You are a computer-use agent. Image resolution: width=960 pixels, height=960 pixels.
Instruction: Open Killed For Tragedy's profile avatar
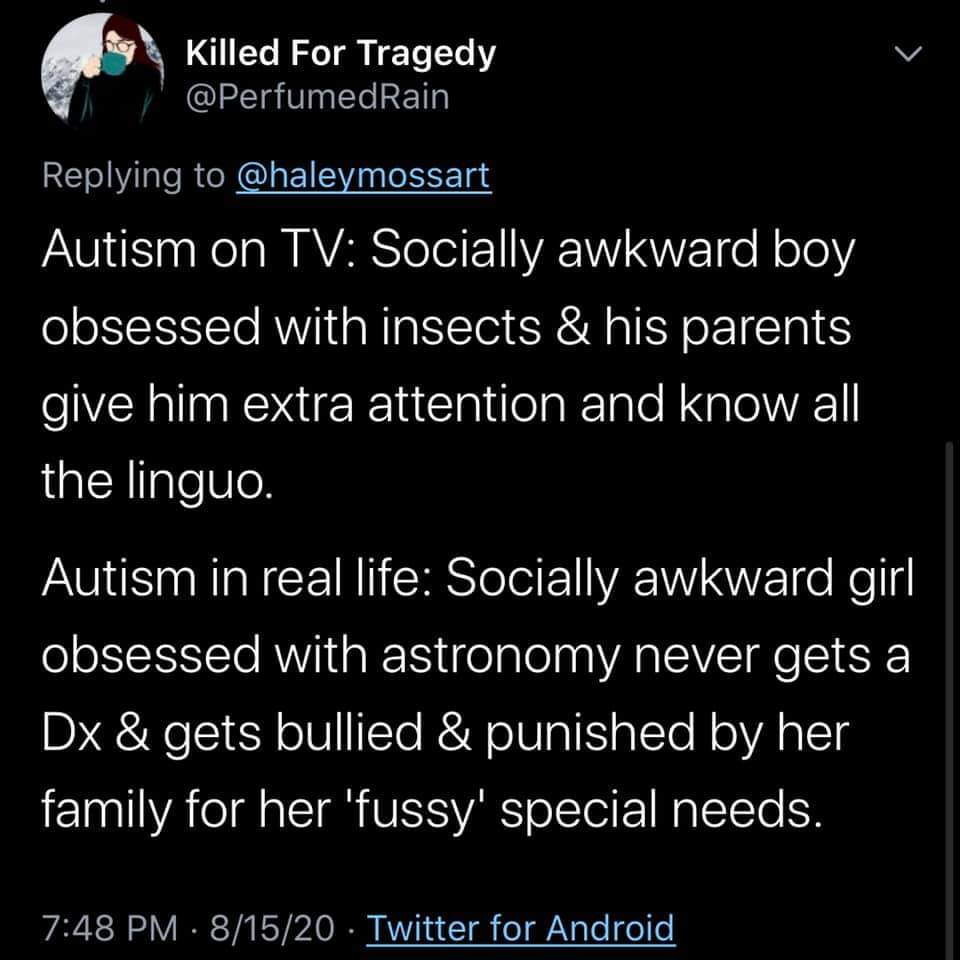tap(102, 69)
